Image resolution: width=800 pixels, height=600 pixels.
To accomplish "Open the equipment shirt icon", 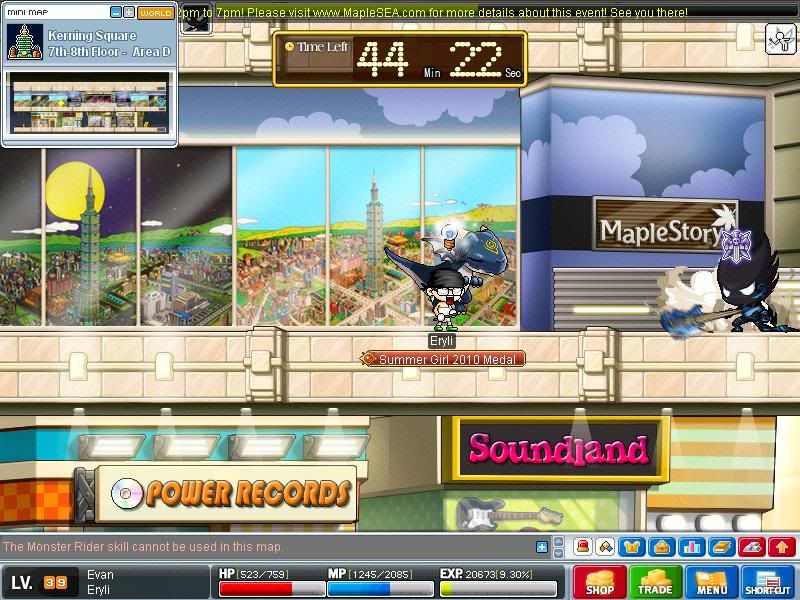I will pyautogui.click(x=632, y=547).
